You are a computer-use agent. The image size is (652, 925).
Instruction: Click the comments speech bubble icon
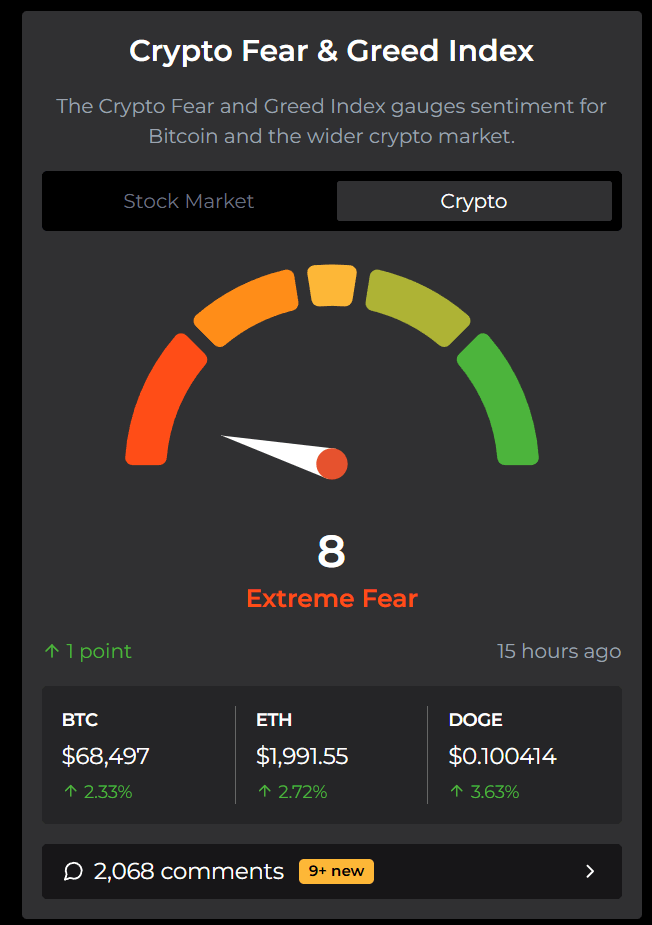pos(73,871)
